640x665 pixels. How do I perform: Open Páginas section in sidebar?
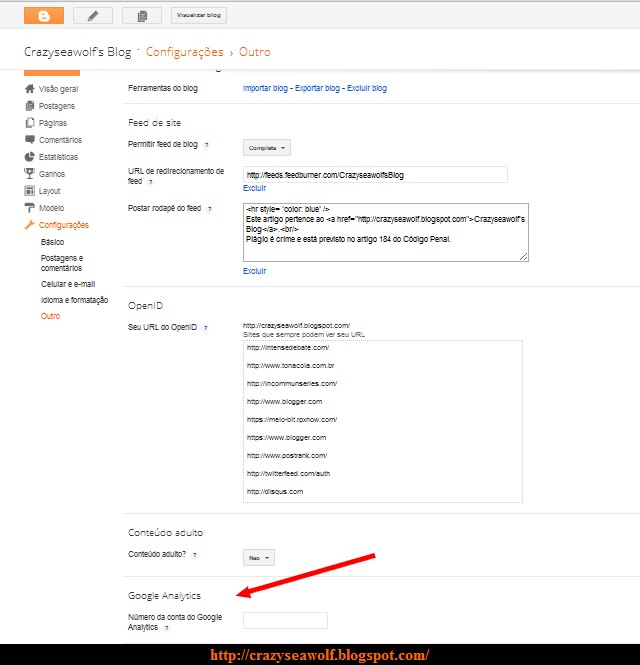pyautogui.click(x=53, y=123)
